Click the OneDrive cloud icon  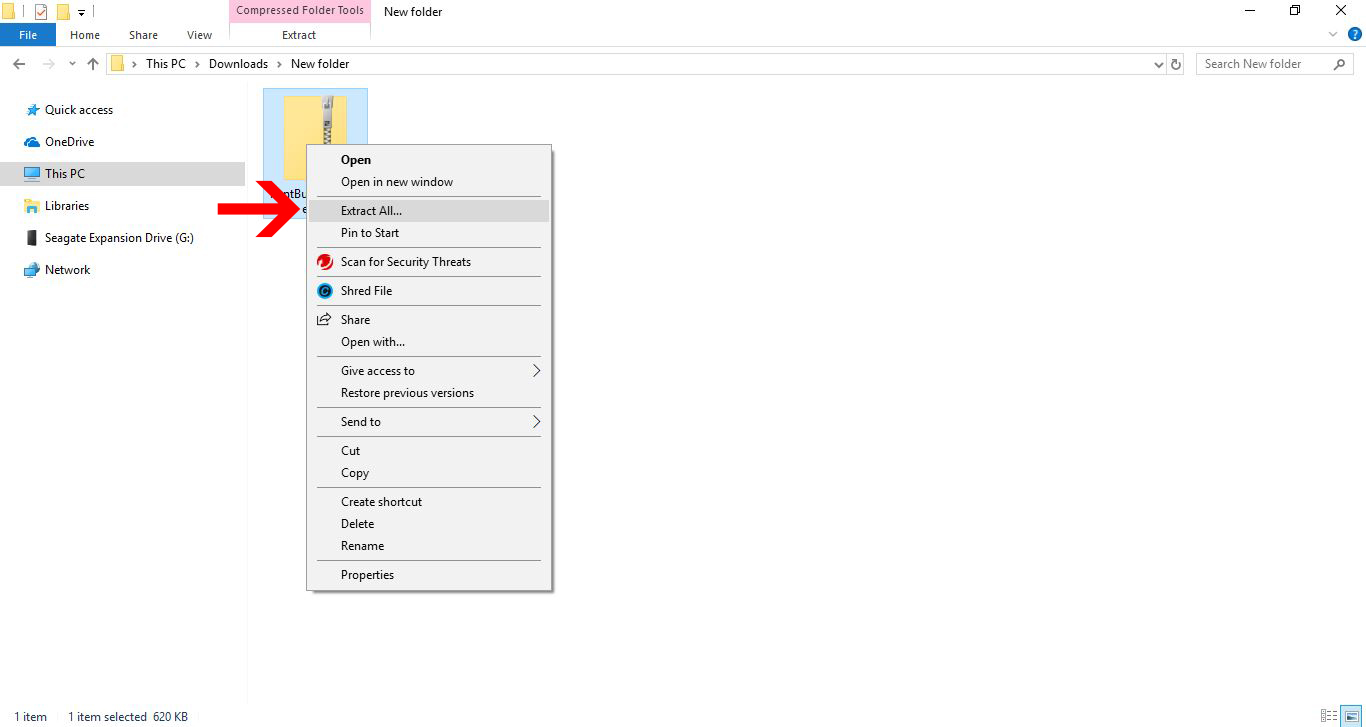pyautogui.click(x=32, y=142)
